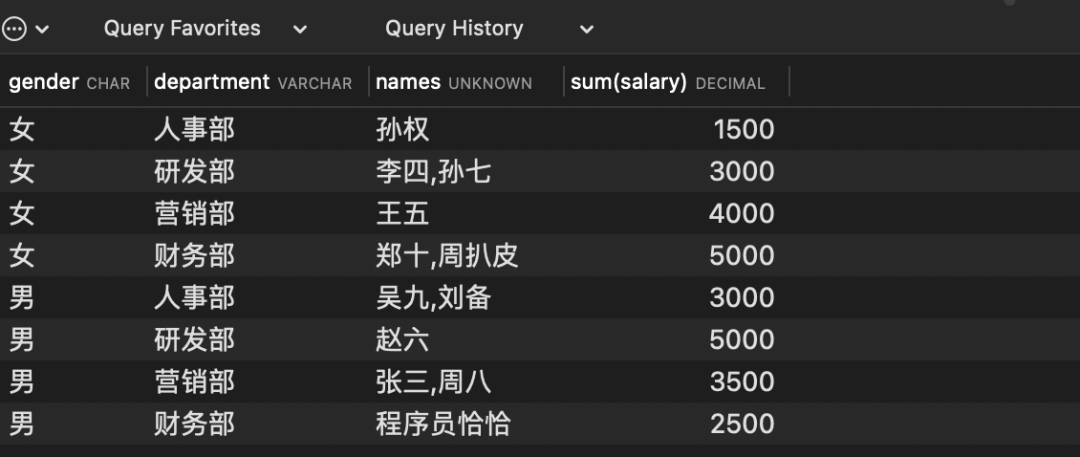Select 财务部 in the 程序员恰恰 row
This screenshot has width=1080, height=457.
point(194,424)
